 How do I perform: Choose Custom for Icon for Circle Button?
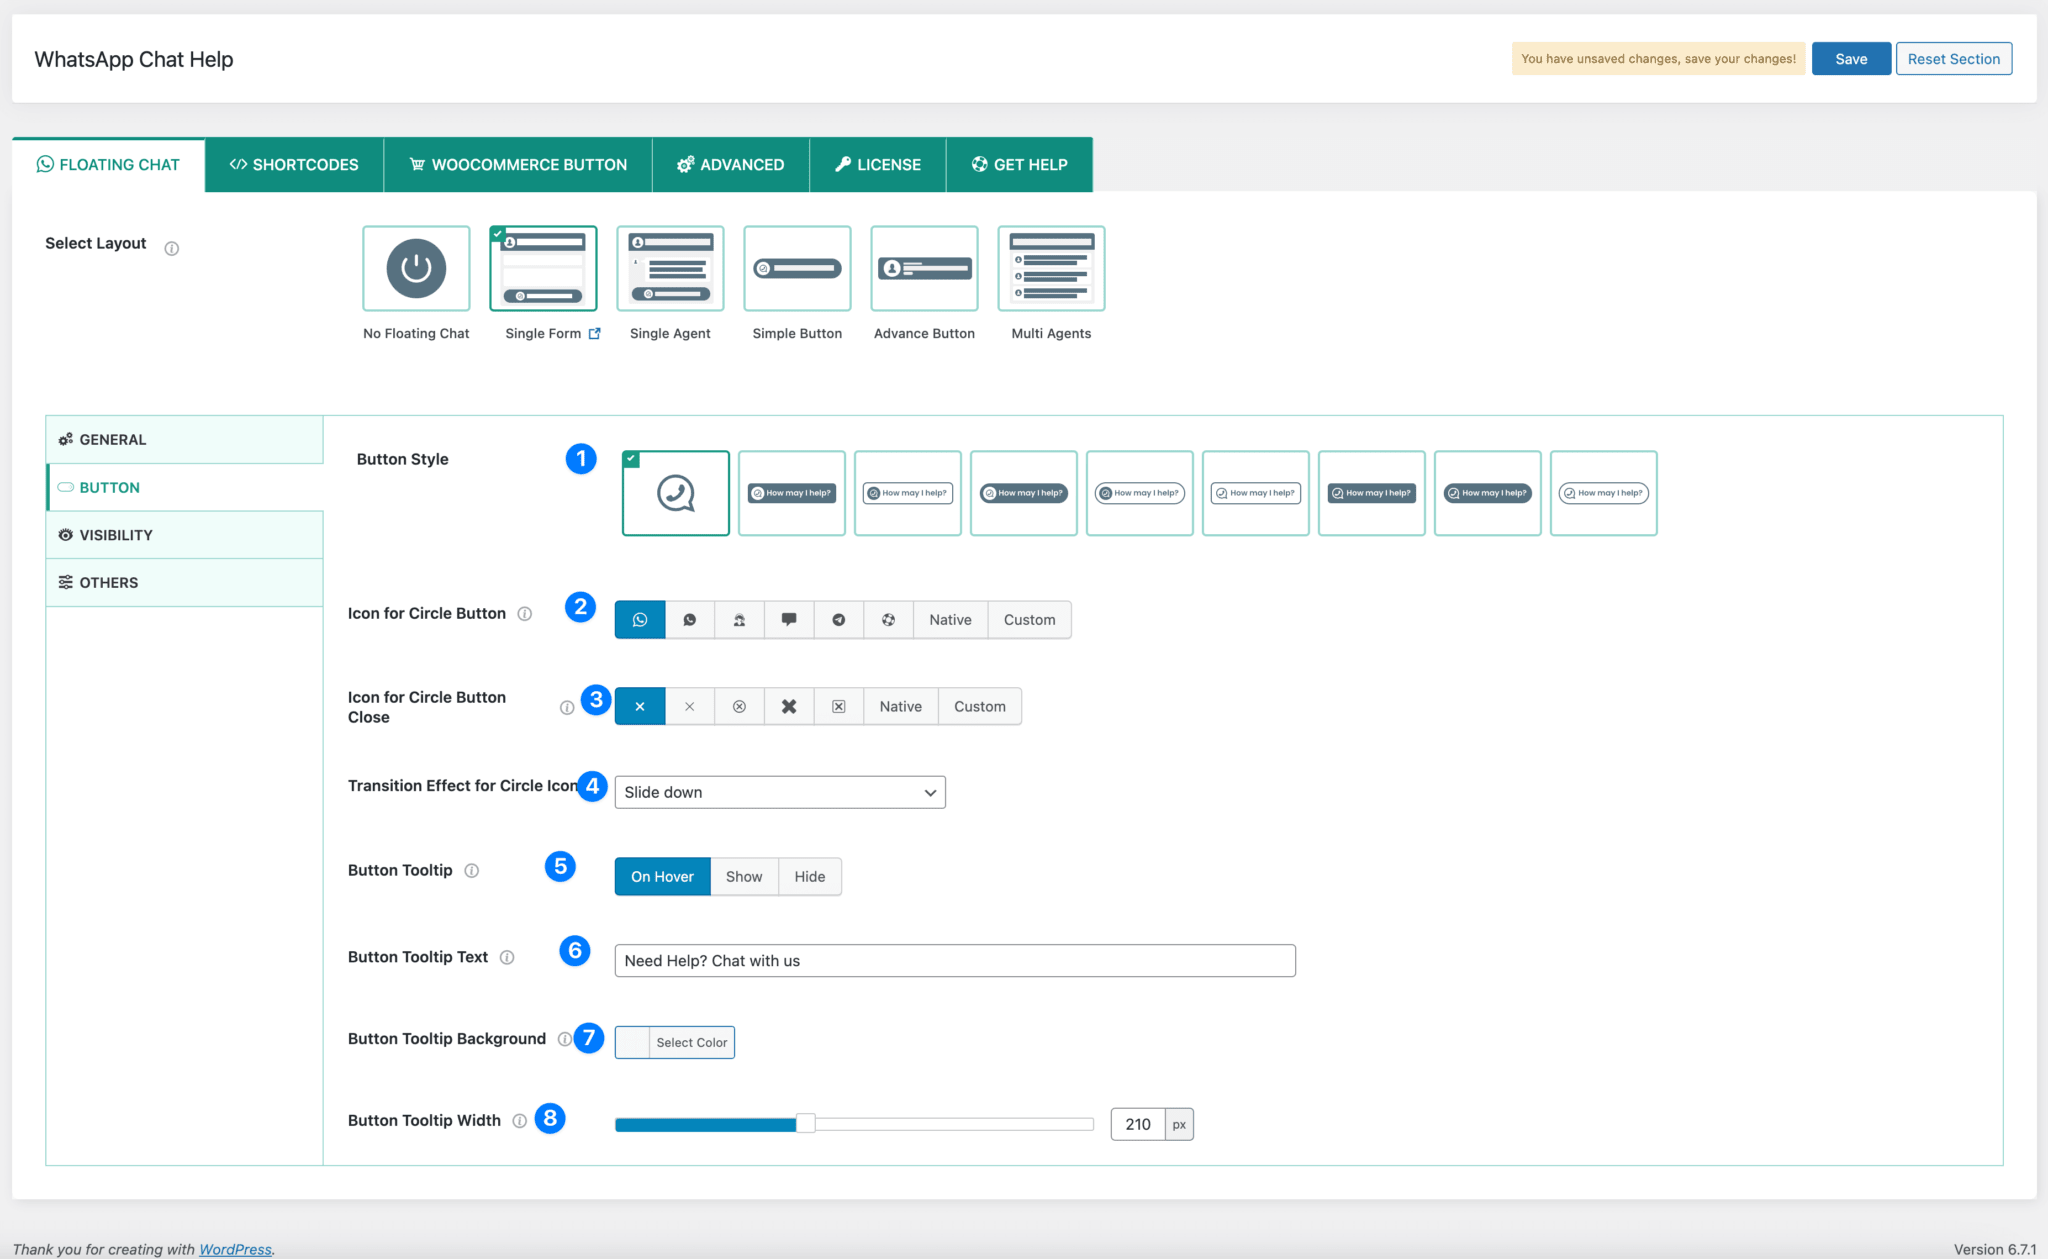[x=1030, y=620]
